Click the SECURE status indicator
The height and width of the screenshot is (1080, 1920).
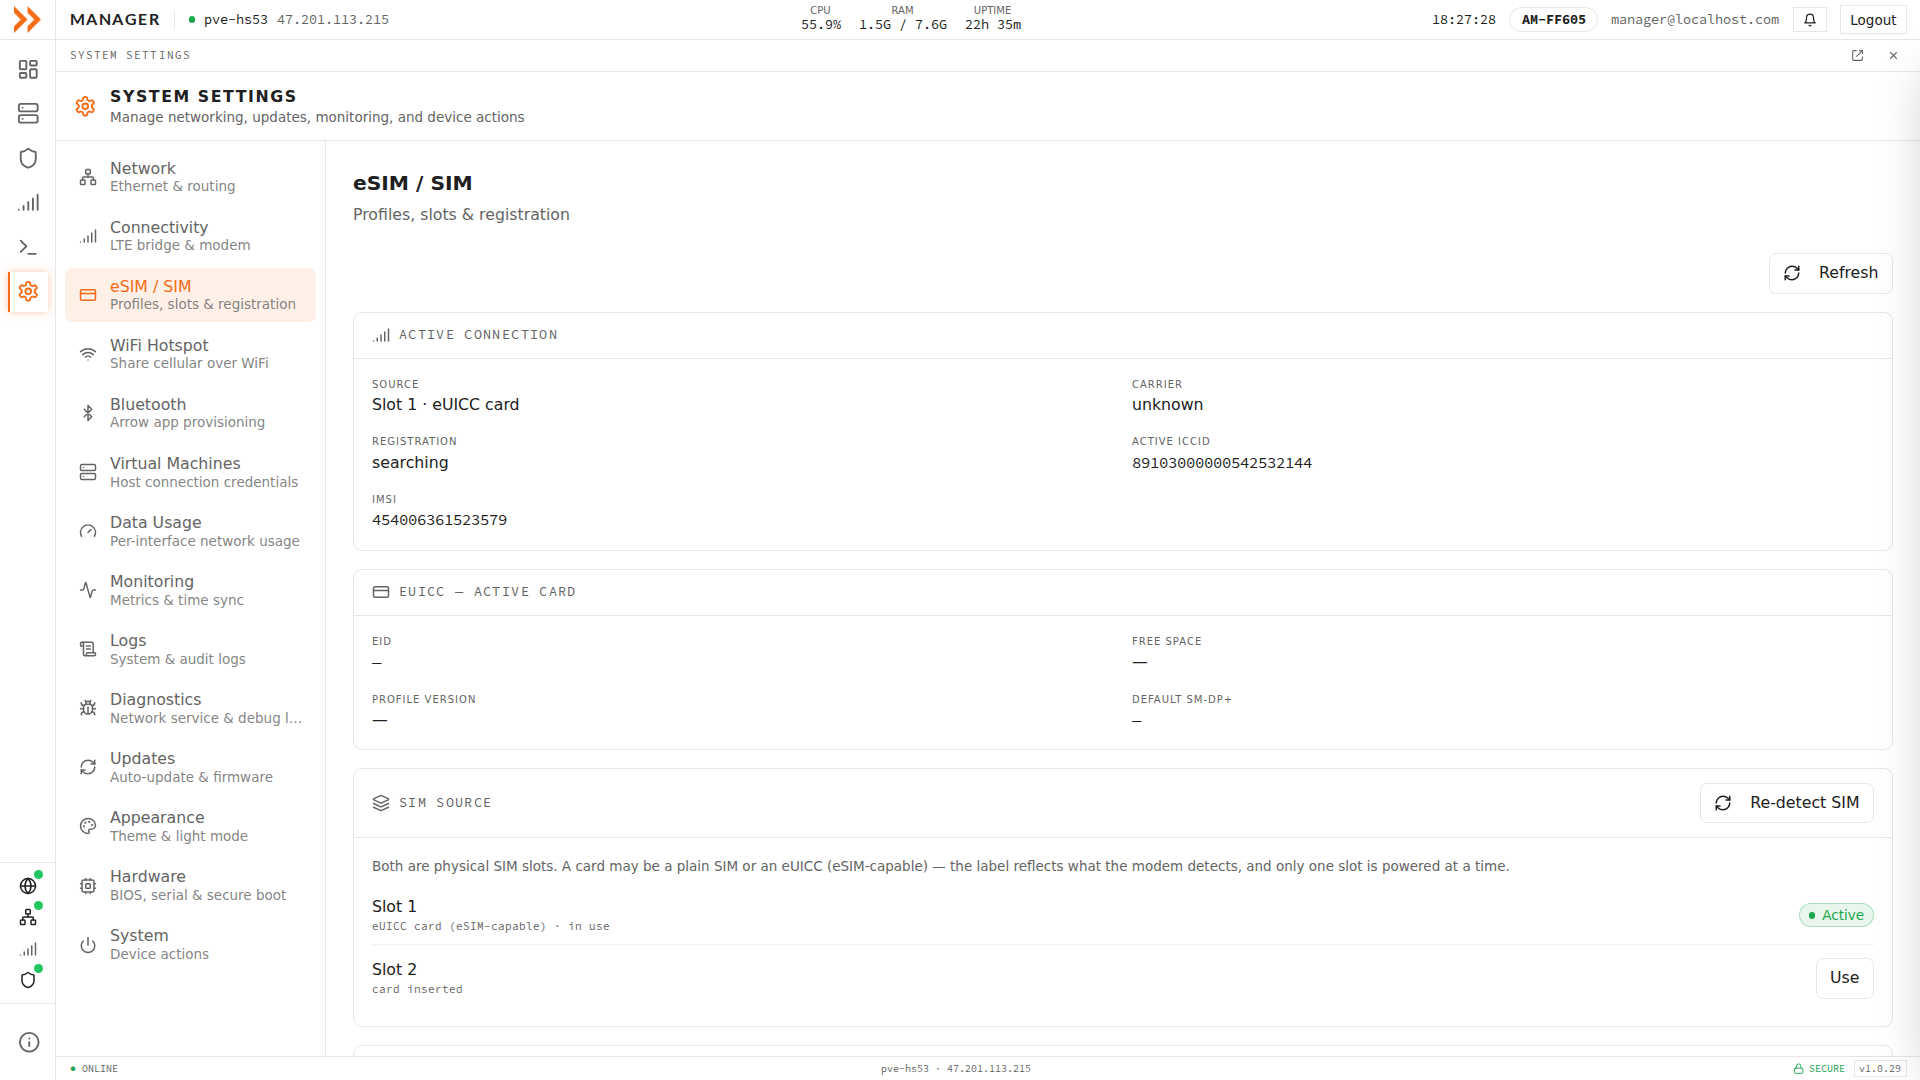tap(1819, 1069)
